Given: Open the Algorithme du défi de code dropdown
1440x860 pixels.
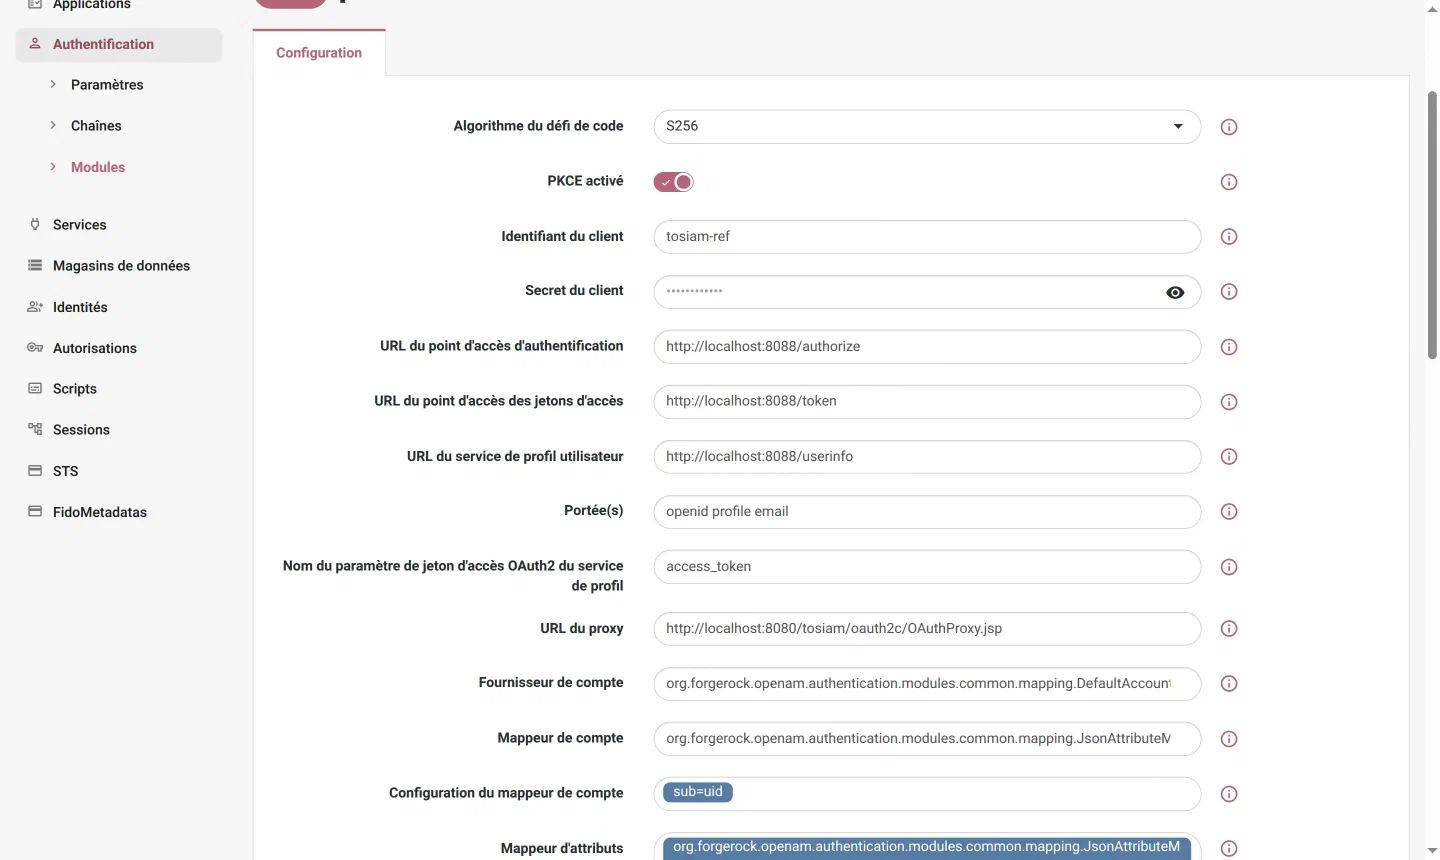Looking at the screenshot, I should (927, 127).
